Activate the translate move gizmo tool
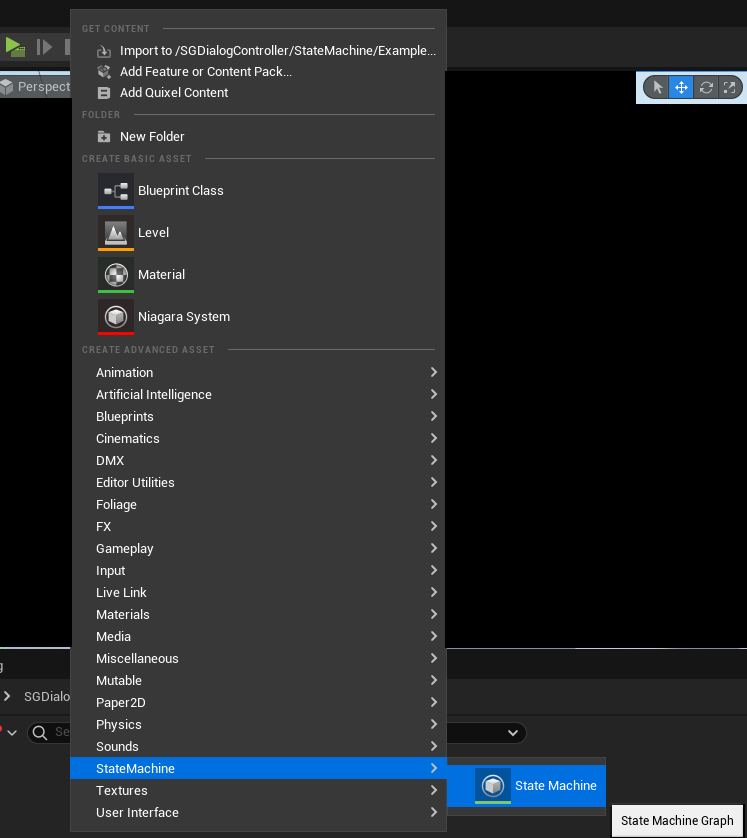The height and width of the screenshot is (838, 747). tap(681, 87)
